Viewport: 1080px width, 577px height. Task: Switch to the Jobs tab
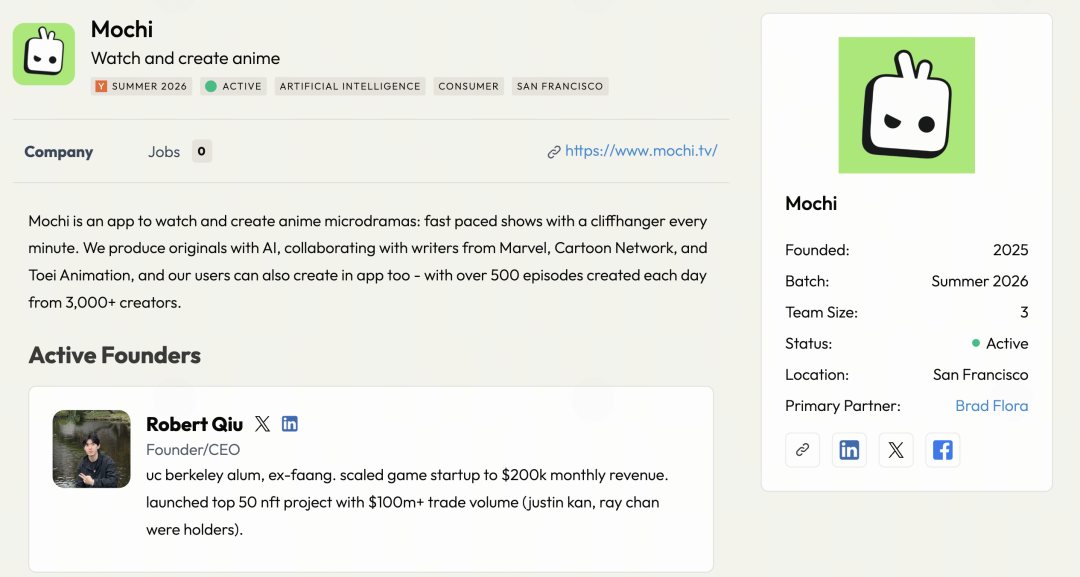pyautogui.click(x=164, y=151)
